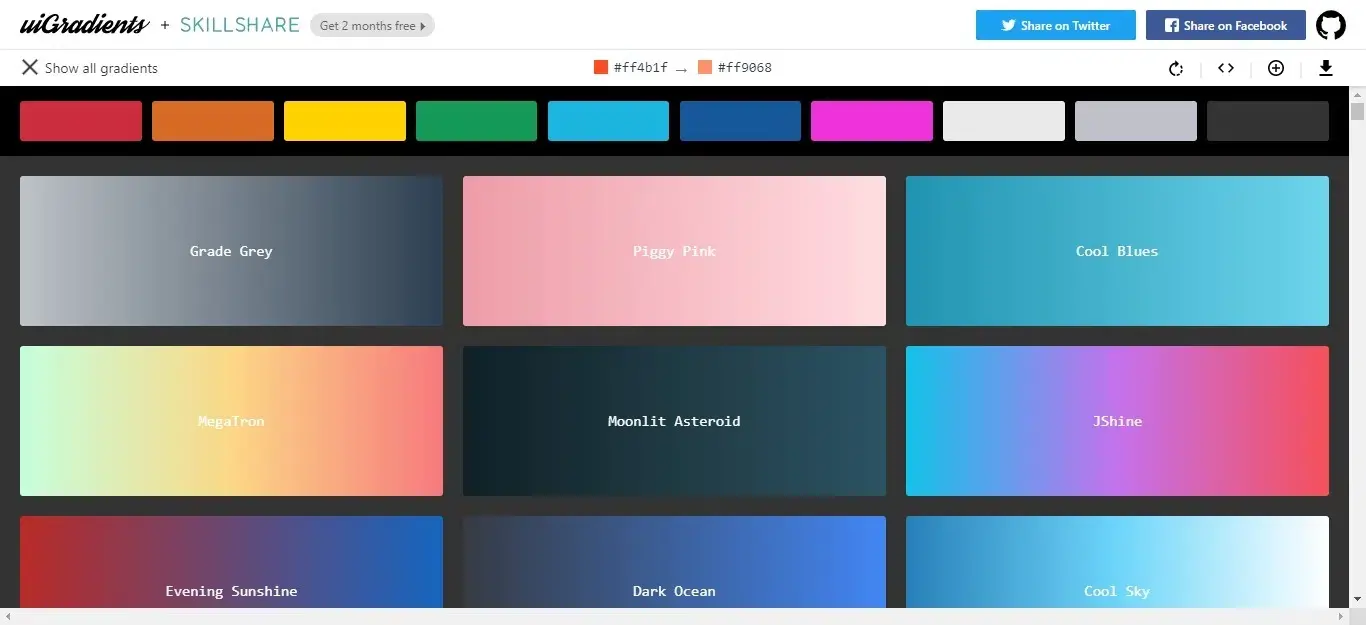
Task: Filter gradients by the orange swatch
Action: (x=213, y=121)
